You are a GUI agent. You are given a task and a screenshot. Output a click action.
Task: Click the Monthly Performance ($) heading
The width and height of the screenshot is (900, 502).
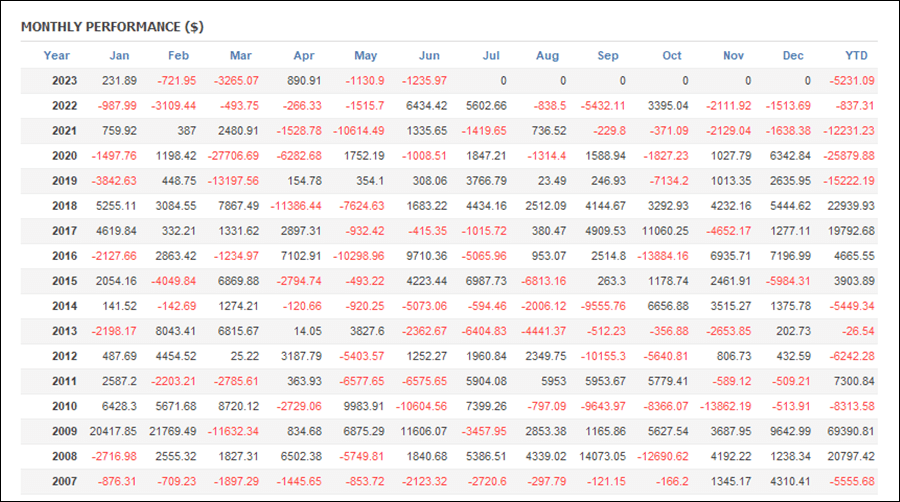click(x=112, y=27)
